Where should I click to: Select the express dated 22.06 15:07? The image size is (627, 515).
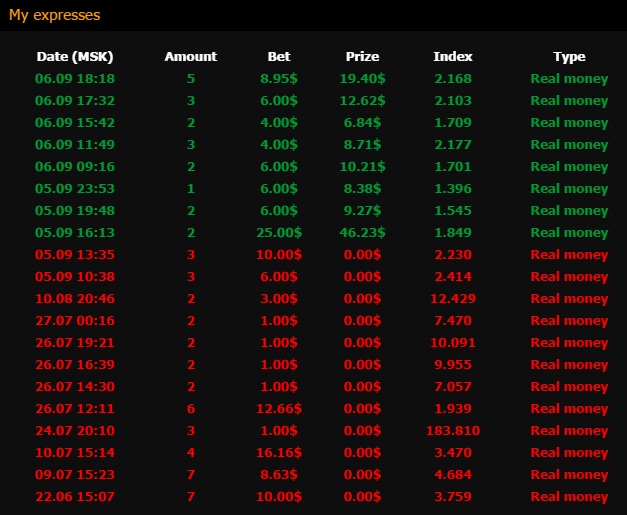[75, 497]
